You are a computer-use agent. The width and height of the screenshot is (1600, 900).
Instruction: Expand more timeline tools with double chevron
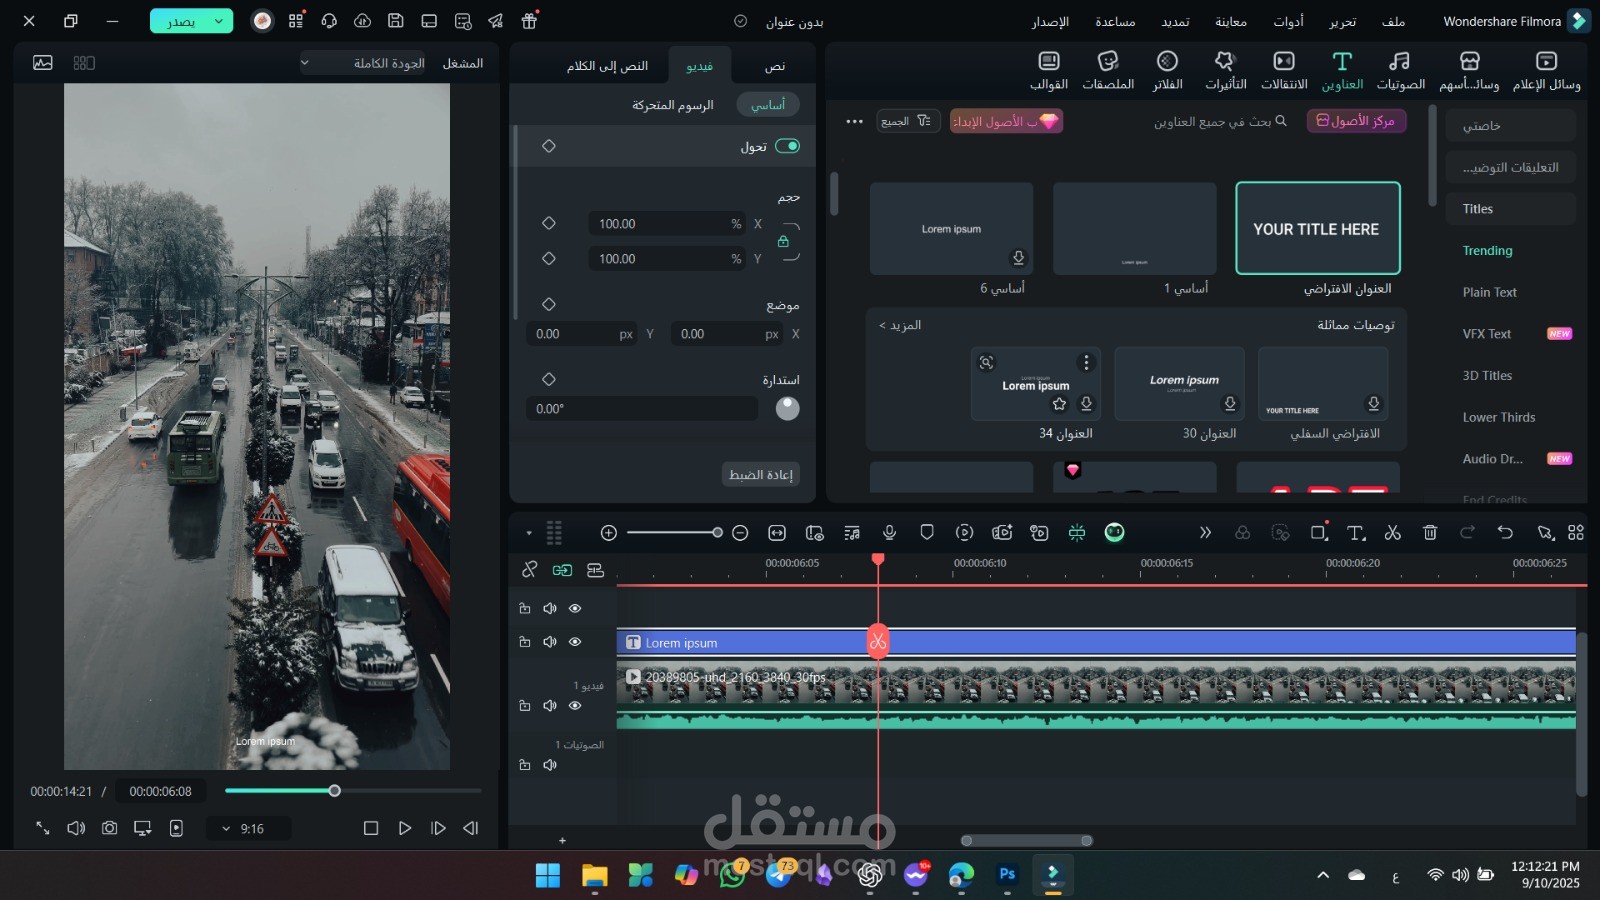coord(1205,533)
